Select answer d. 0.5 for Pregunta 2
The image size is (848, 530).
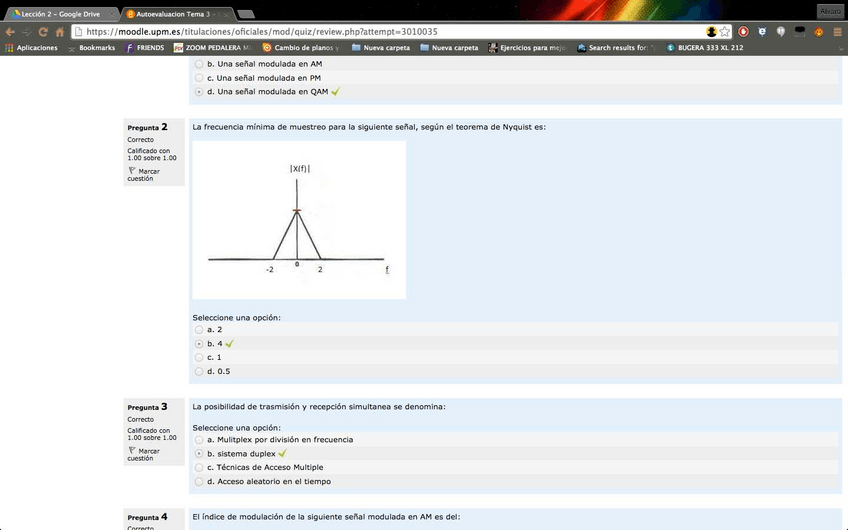[199, 371]
